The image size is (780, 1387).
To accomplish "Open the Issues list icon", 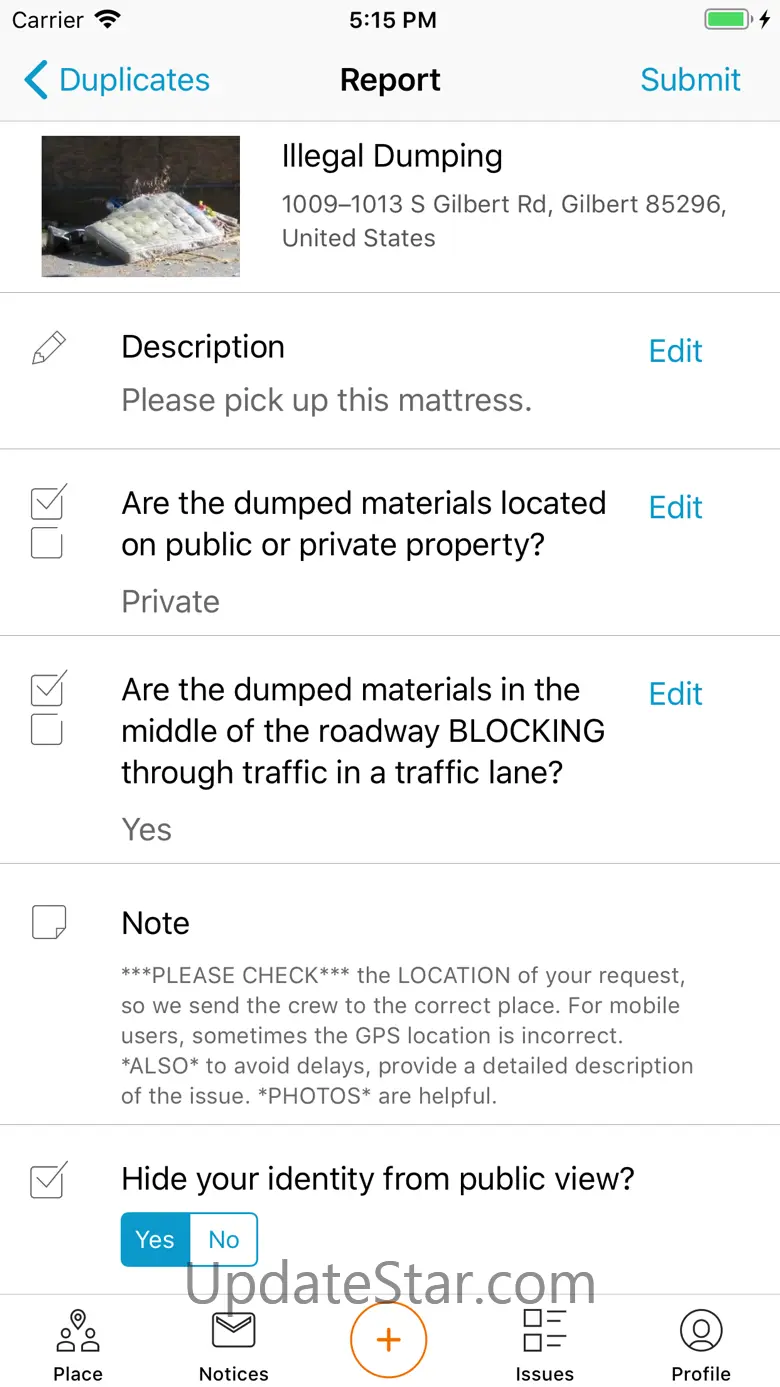I will 545,1330.
